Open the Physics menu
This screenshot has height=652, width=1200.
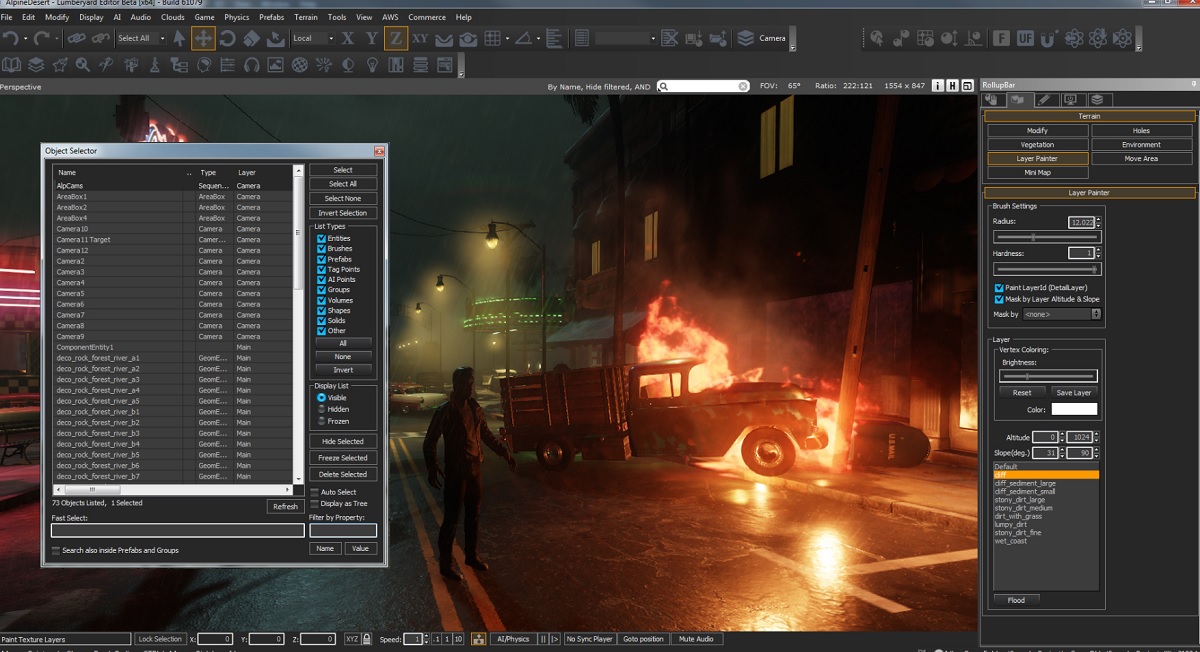point(237,17)
